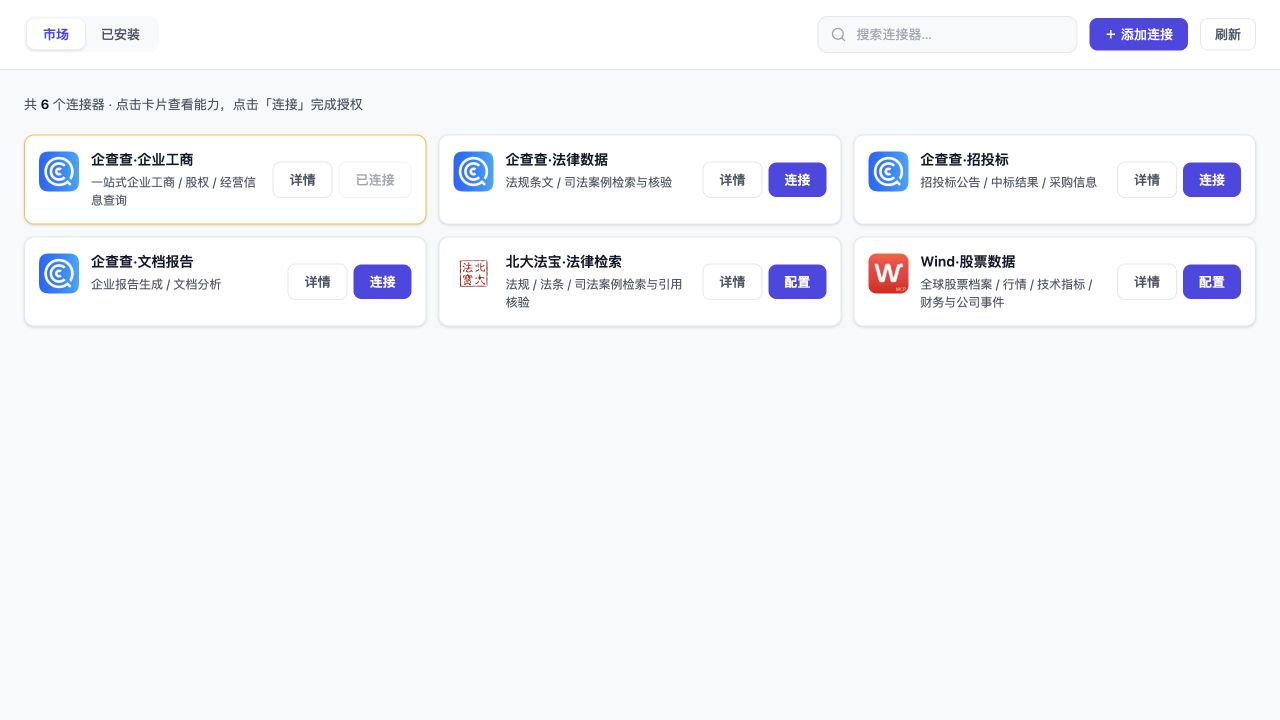Click the 北大法宝·法律检索 card title
The height and width of the screenshot is (720, 1280).
(564, 262)
